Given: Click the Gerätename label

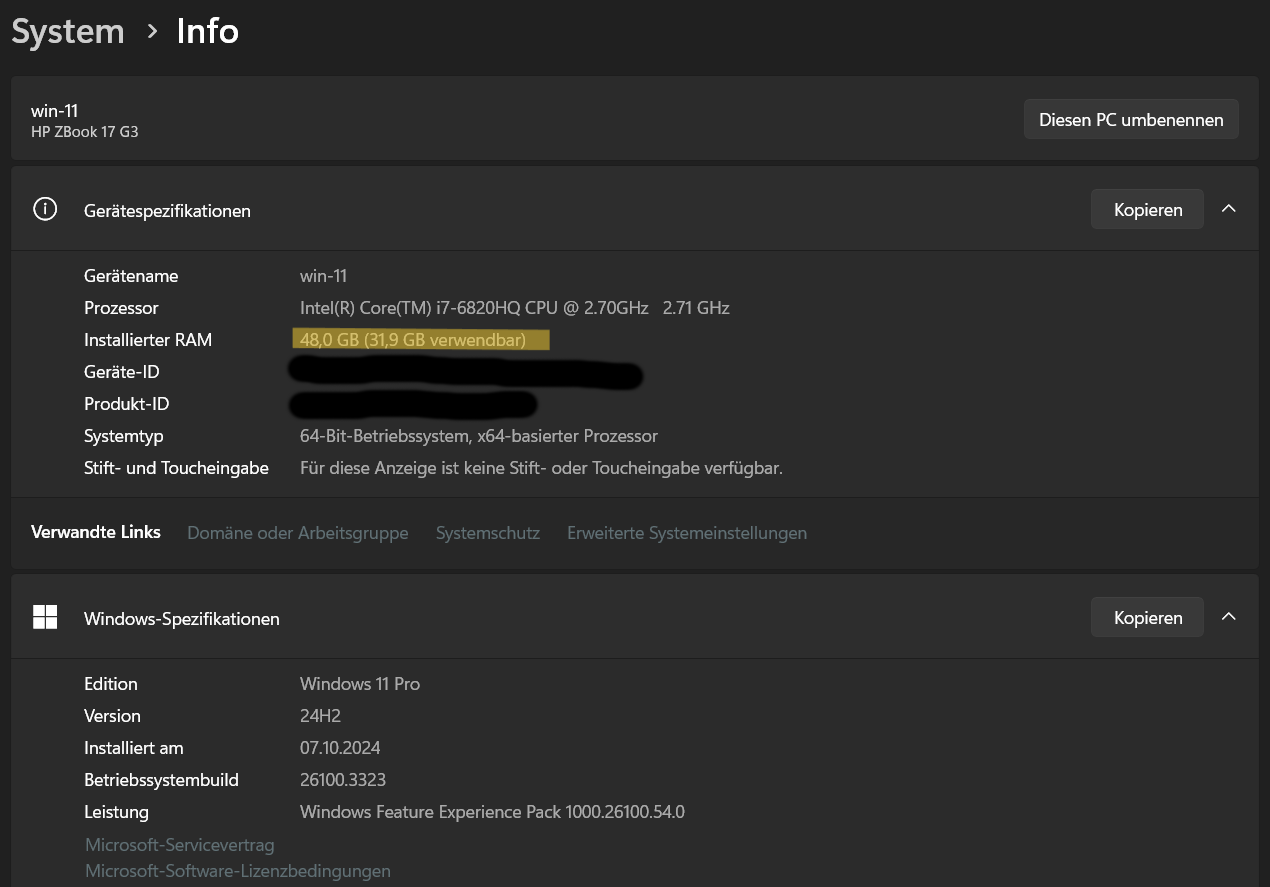Looking at the screenshot, I should coord(131,275).
